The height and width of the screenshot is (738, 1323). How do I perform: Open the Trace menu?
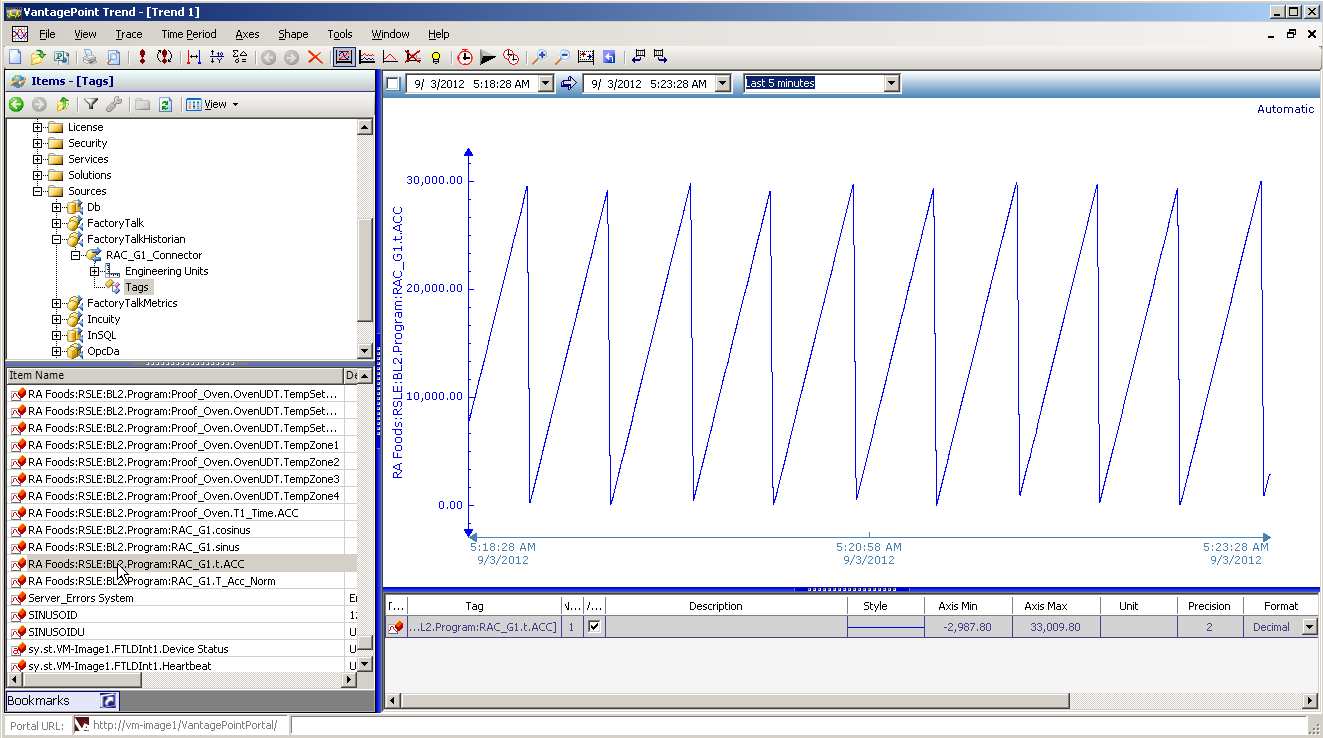[128, 34]
